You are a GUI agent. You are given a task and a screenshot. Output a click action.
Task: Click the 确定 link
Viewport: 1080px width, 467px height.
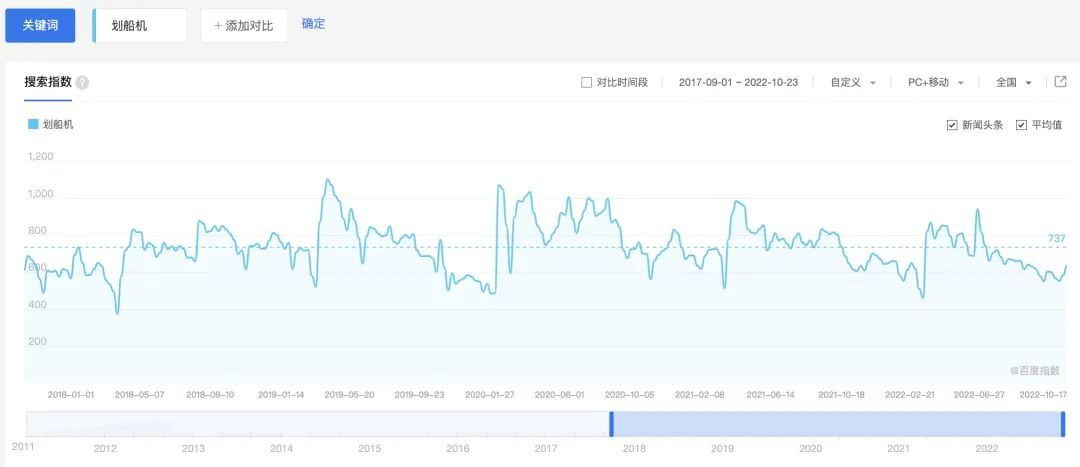[313, 24]
